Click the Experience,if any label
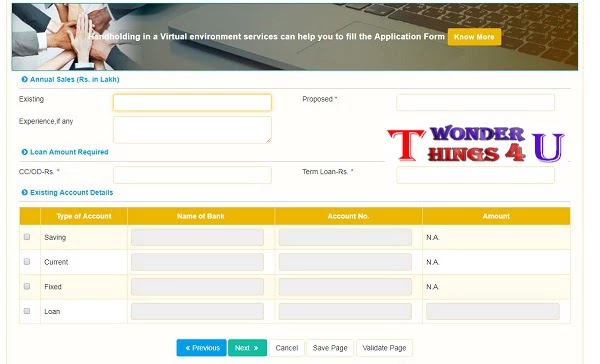The height and width of the screenshot is (364, 600). click(x=46, y=121)
